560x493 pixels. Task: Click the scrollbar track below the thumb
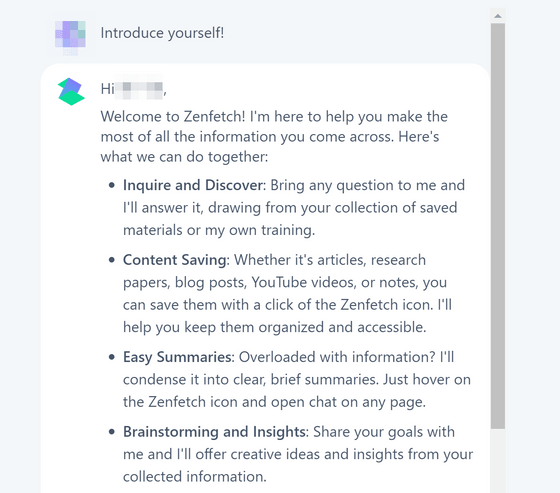(498, 461)
